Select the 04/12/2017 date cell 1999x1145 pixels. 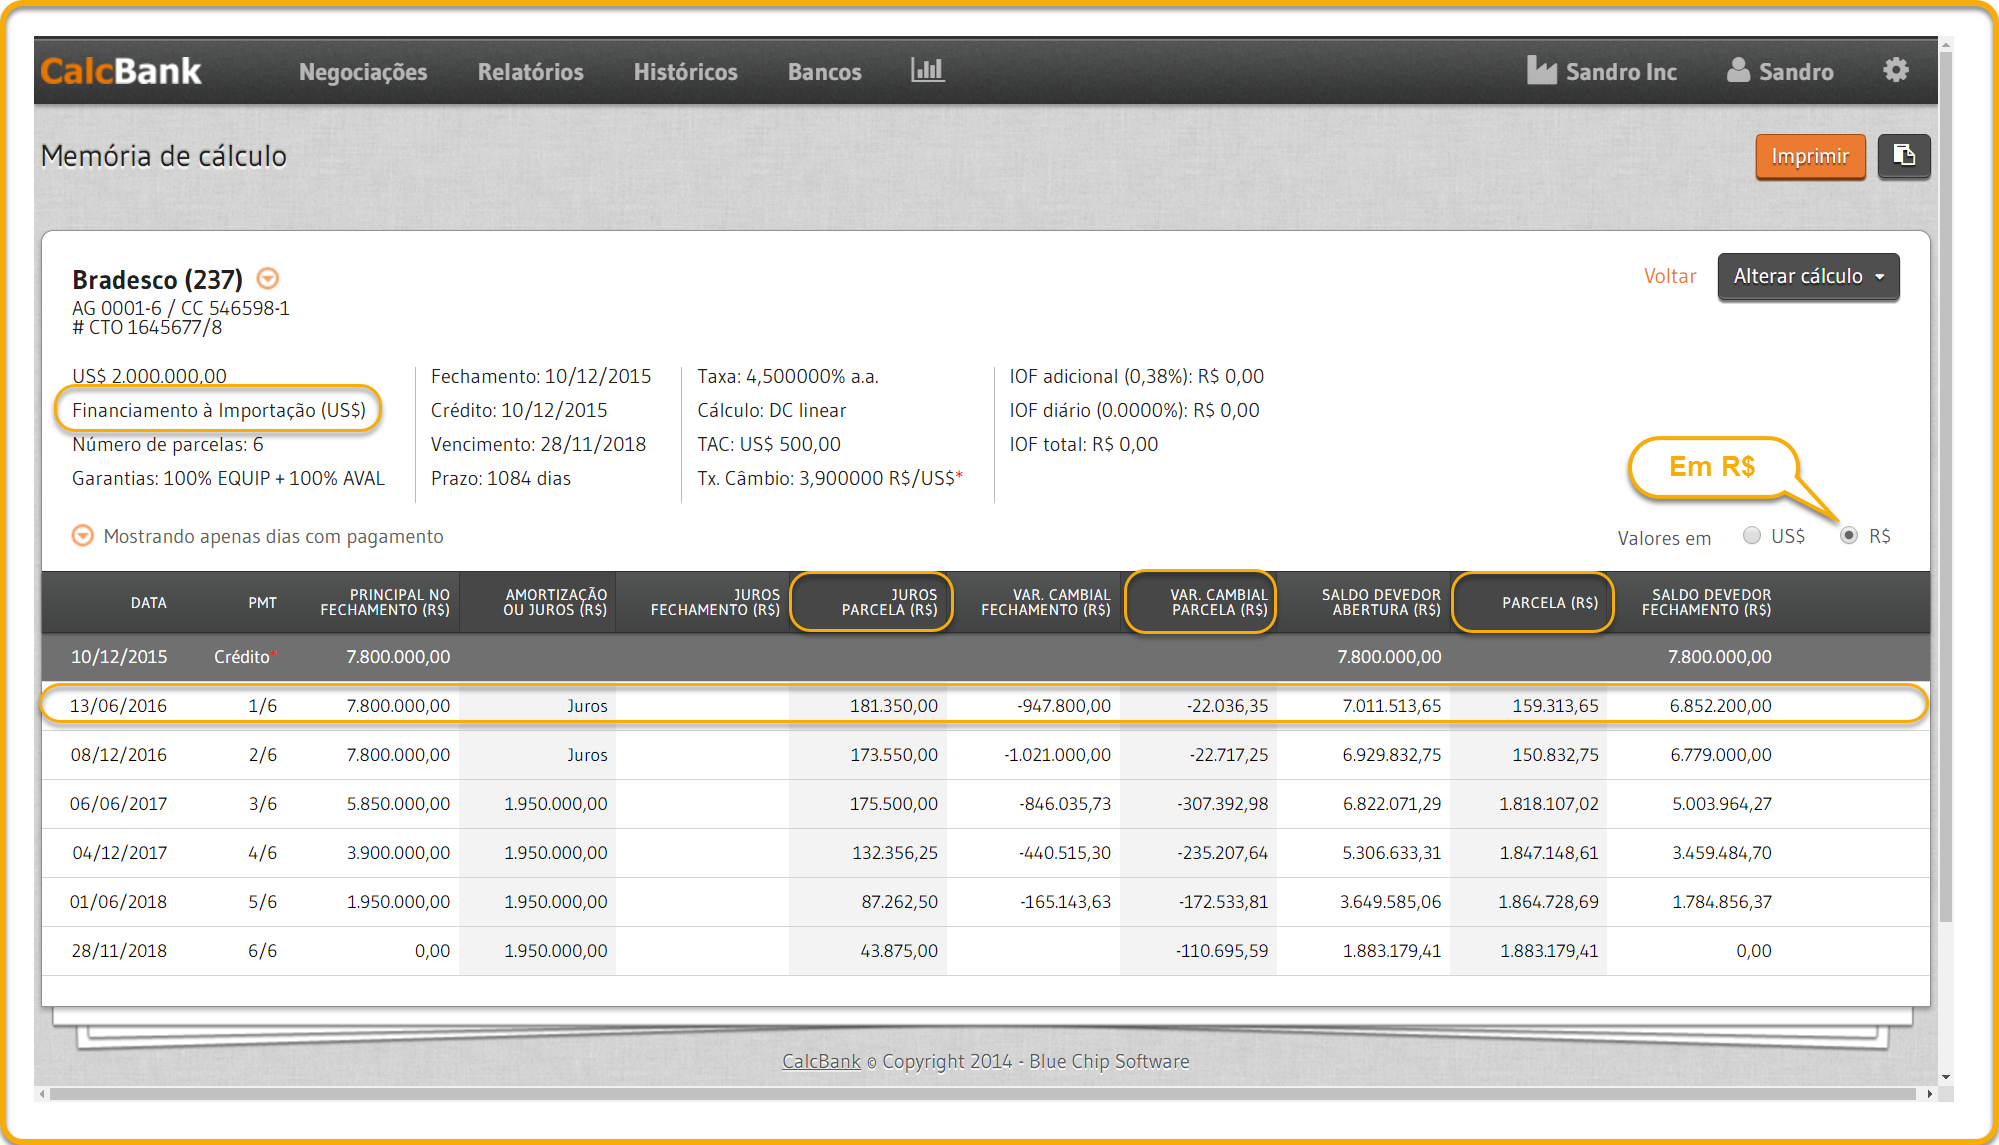(x=119, y=852)
